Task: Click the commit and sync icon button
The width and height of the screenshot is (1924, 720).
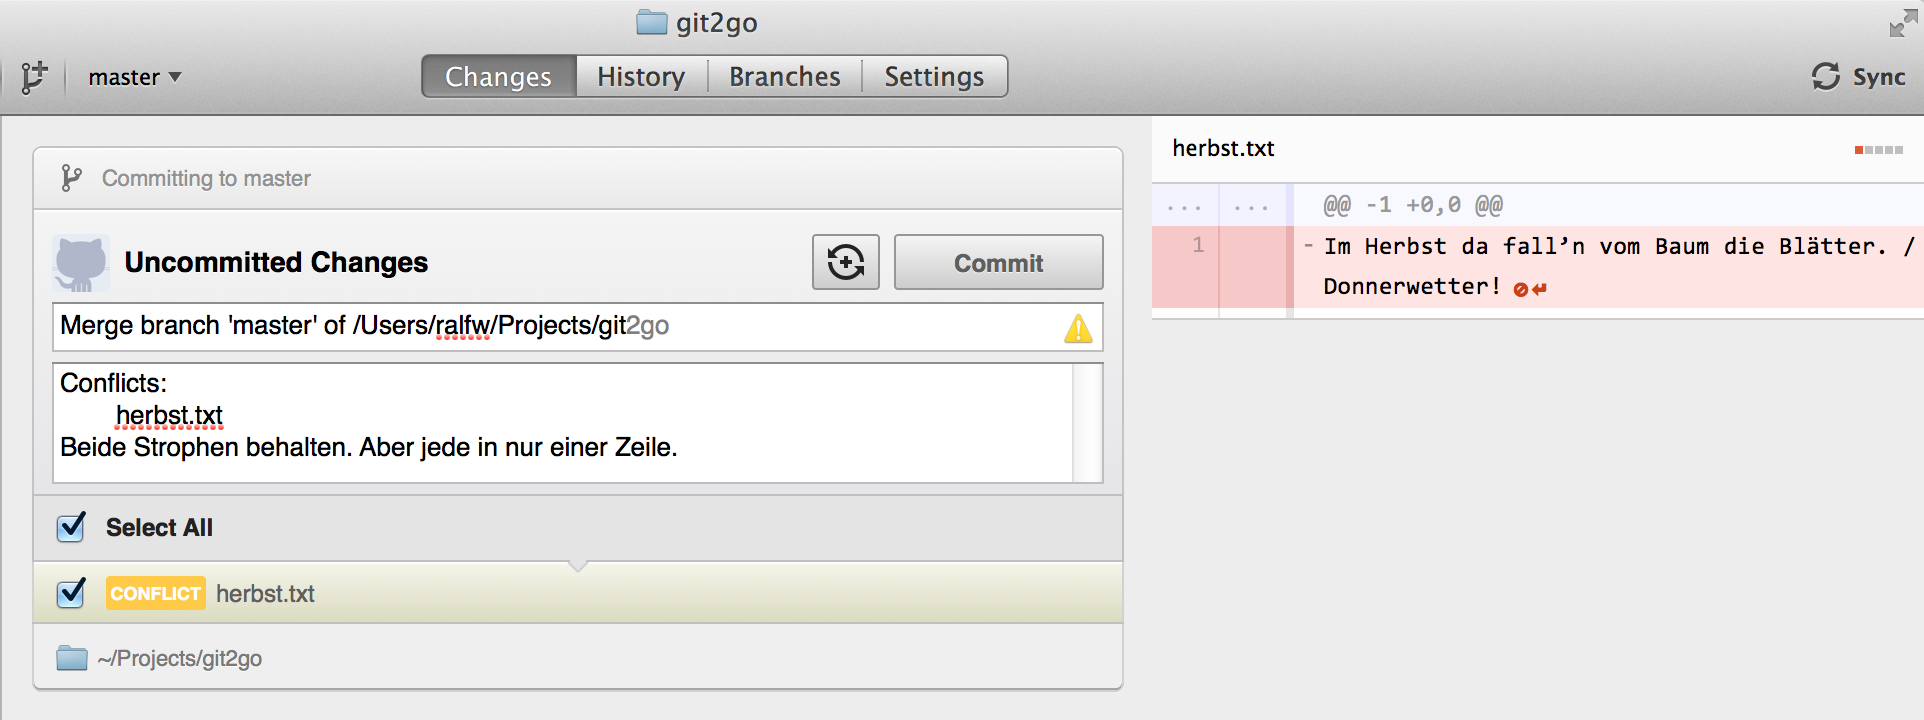Action: point(846,263)
